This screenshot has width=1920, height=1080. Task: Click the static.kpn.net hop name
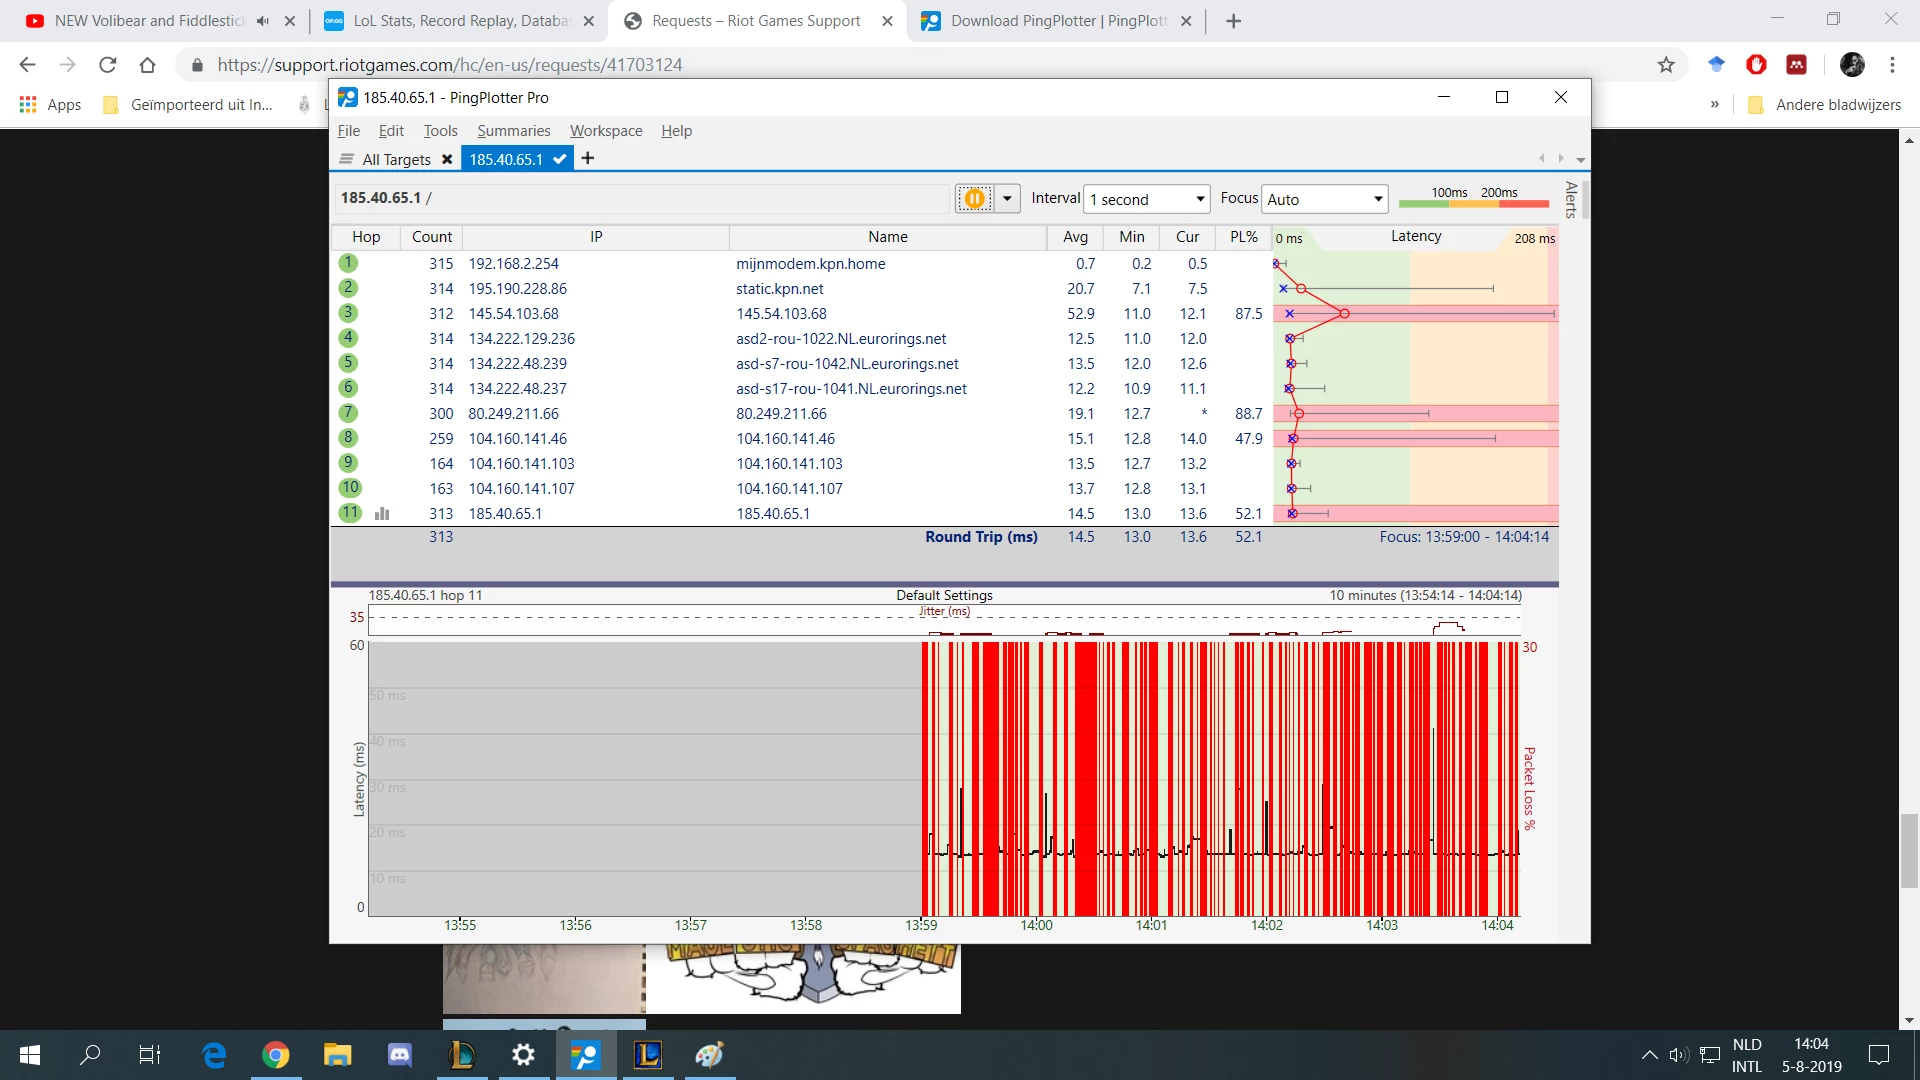point(779,289)
